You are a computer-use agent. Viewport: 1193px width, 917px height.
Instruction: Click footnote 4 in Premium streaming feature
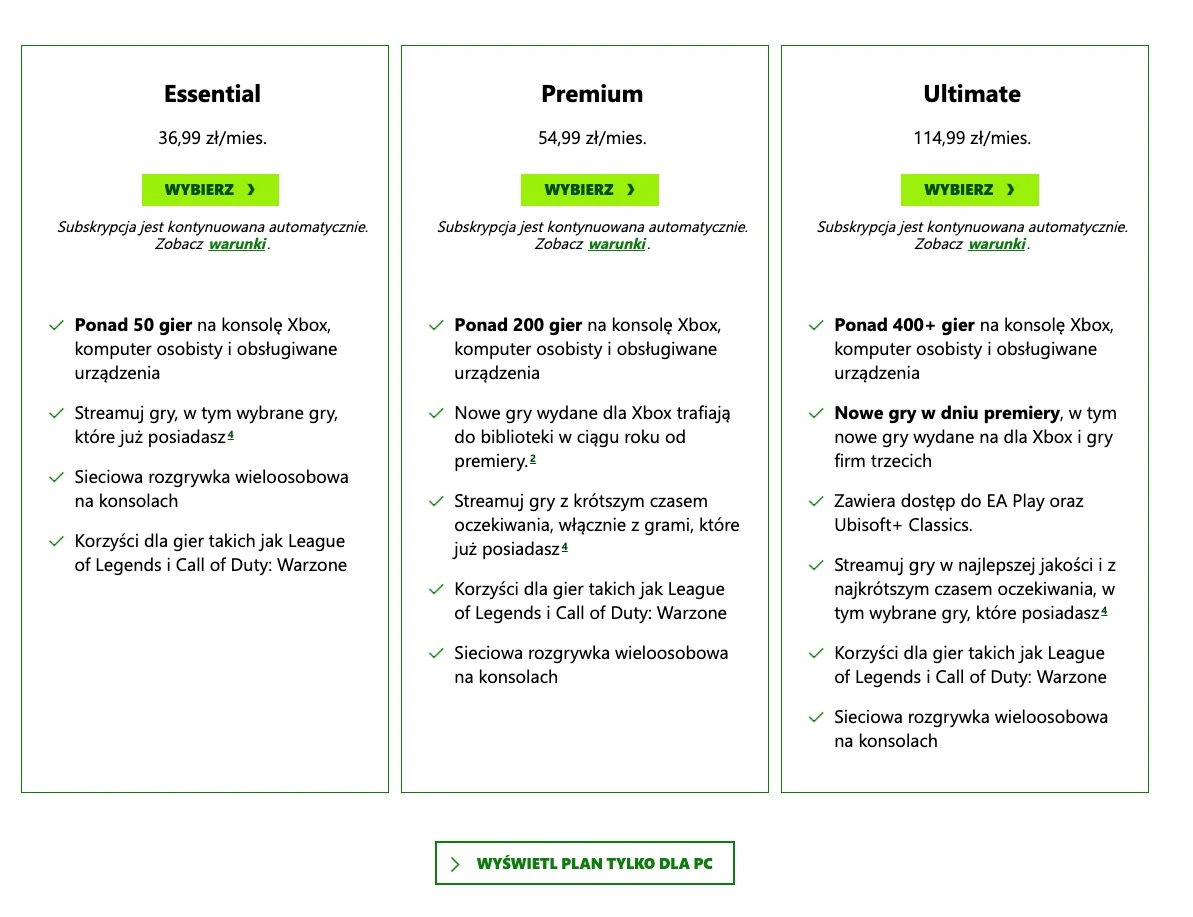pos(564,548)
